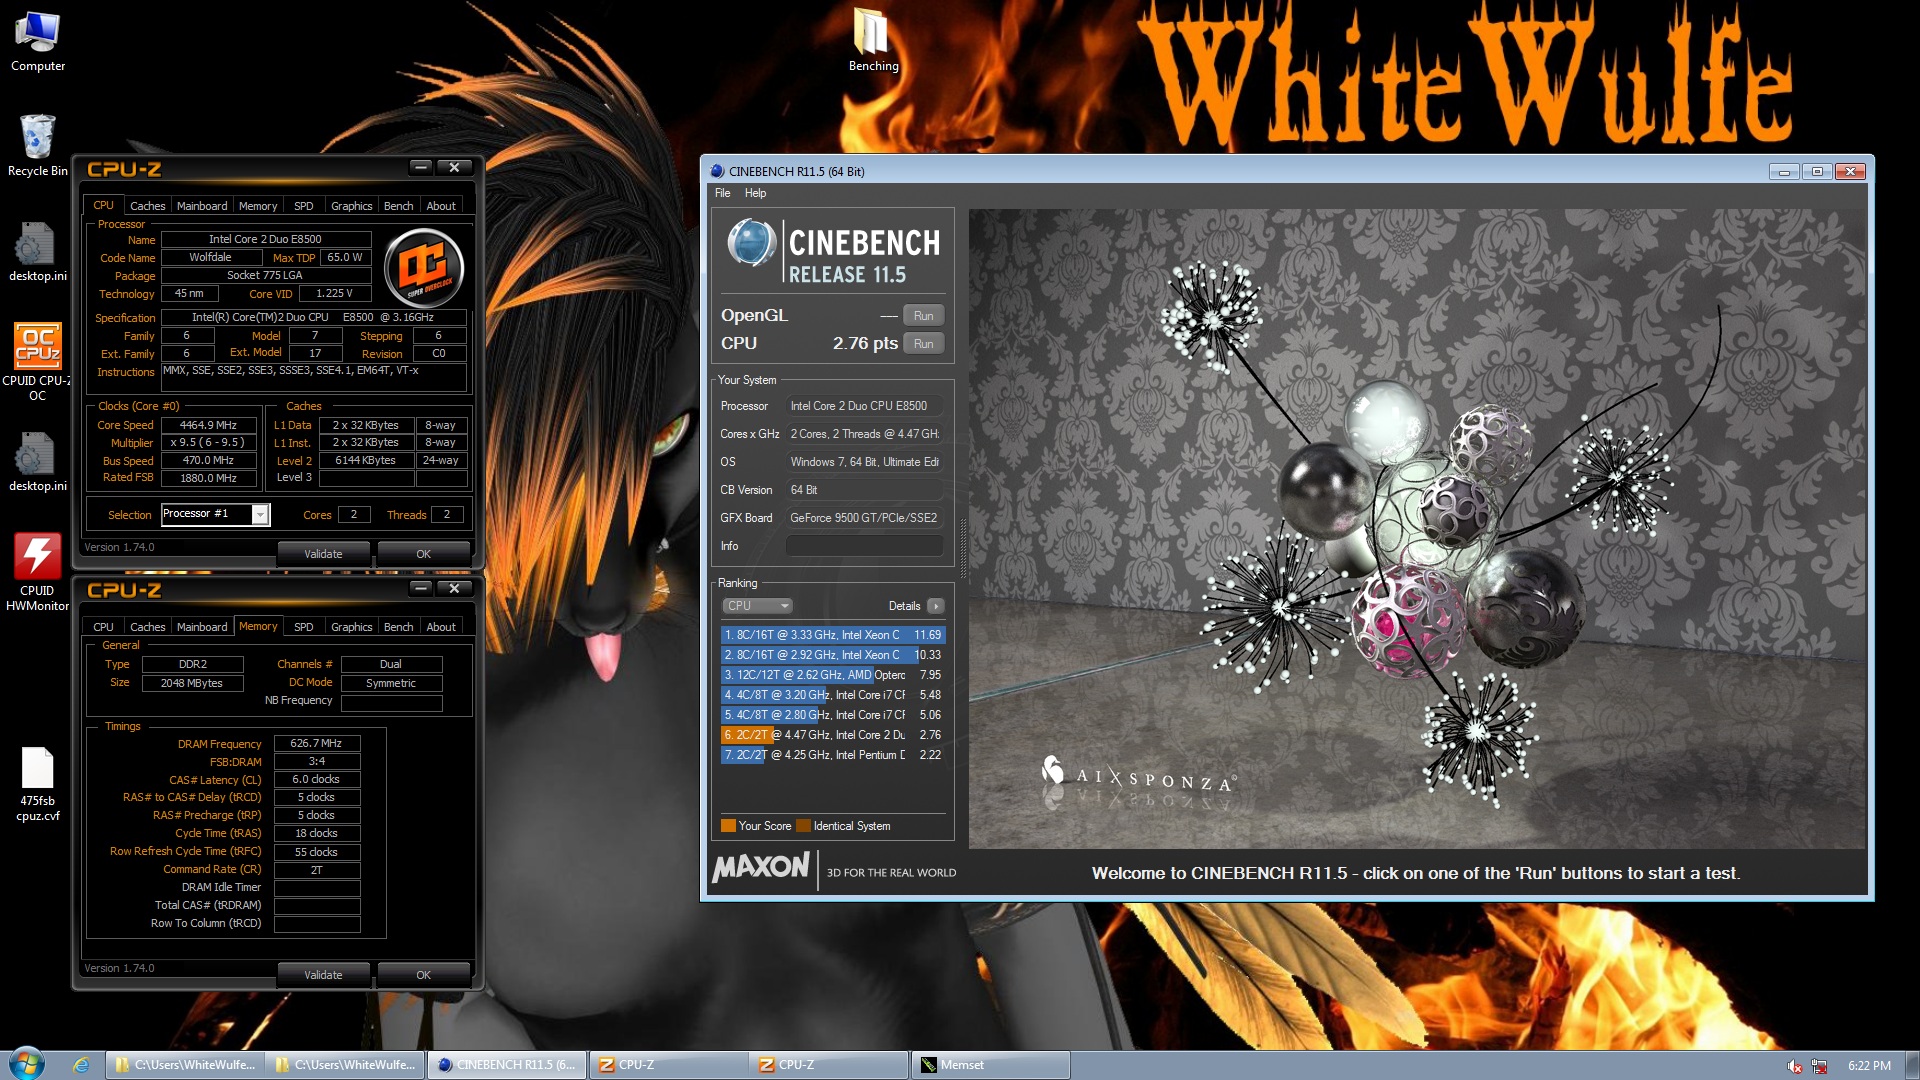Viewport: 1920px width, 1080px height.
Task: Launch CPUID HWMonitor shortcut
Action: coord(38,571)
